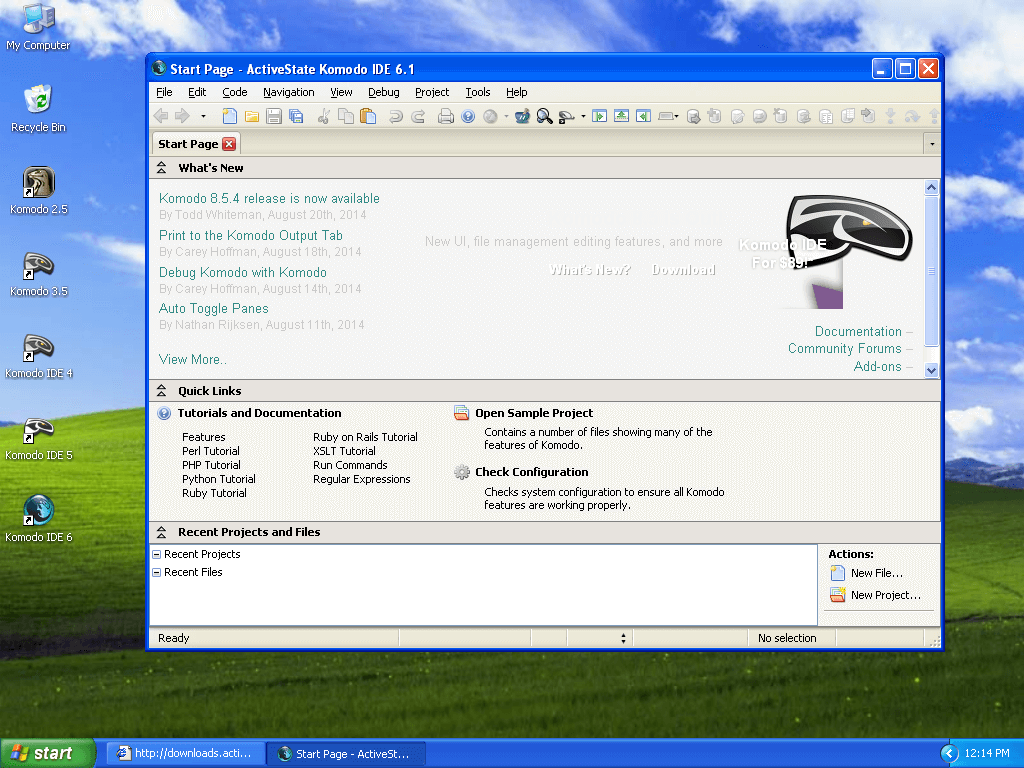Click the Windows Start button
The width and height of the screenshot is (1024, 768).
pyautogui.click(x=48, y=753)
